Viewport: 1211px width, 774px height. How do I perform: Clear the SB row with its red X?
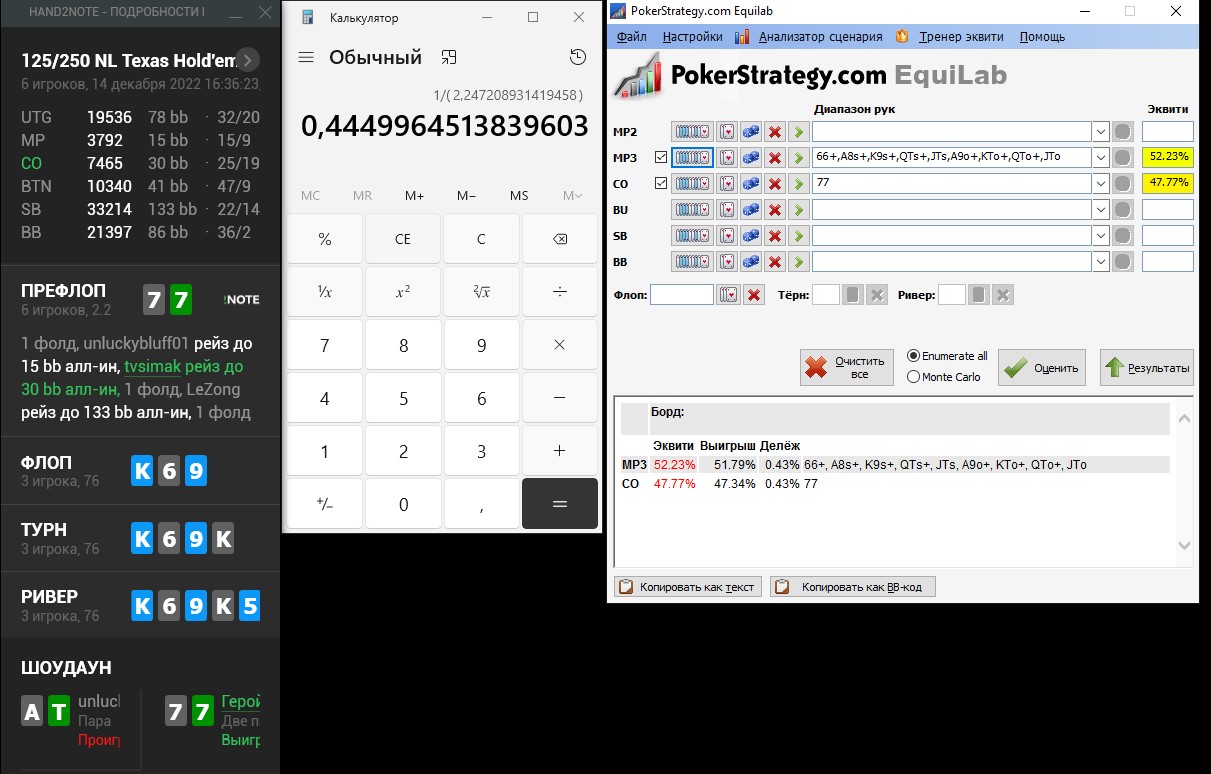click(x=775, y=236)
